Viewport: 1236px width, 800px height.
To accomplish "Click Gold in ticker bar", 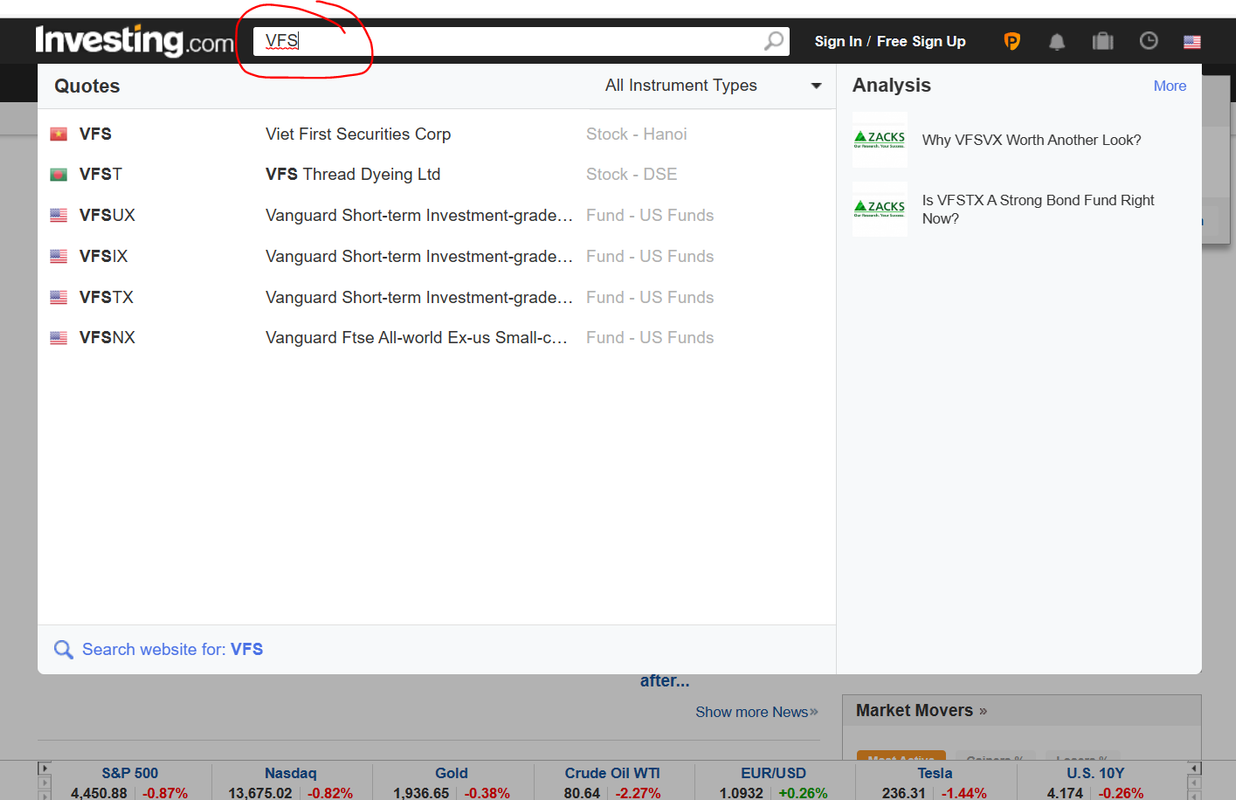I will [x=451, y=773].
